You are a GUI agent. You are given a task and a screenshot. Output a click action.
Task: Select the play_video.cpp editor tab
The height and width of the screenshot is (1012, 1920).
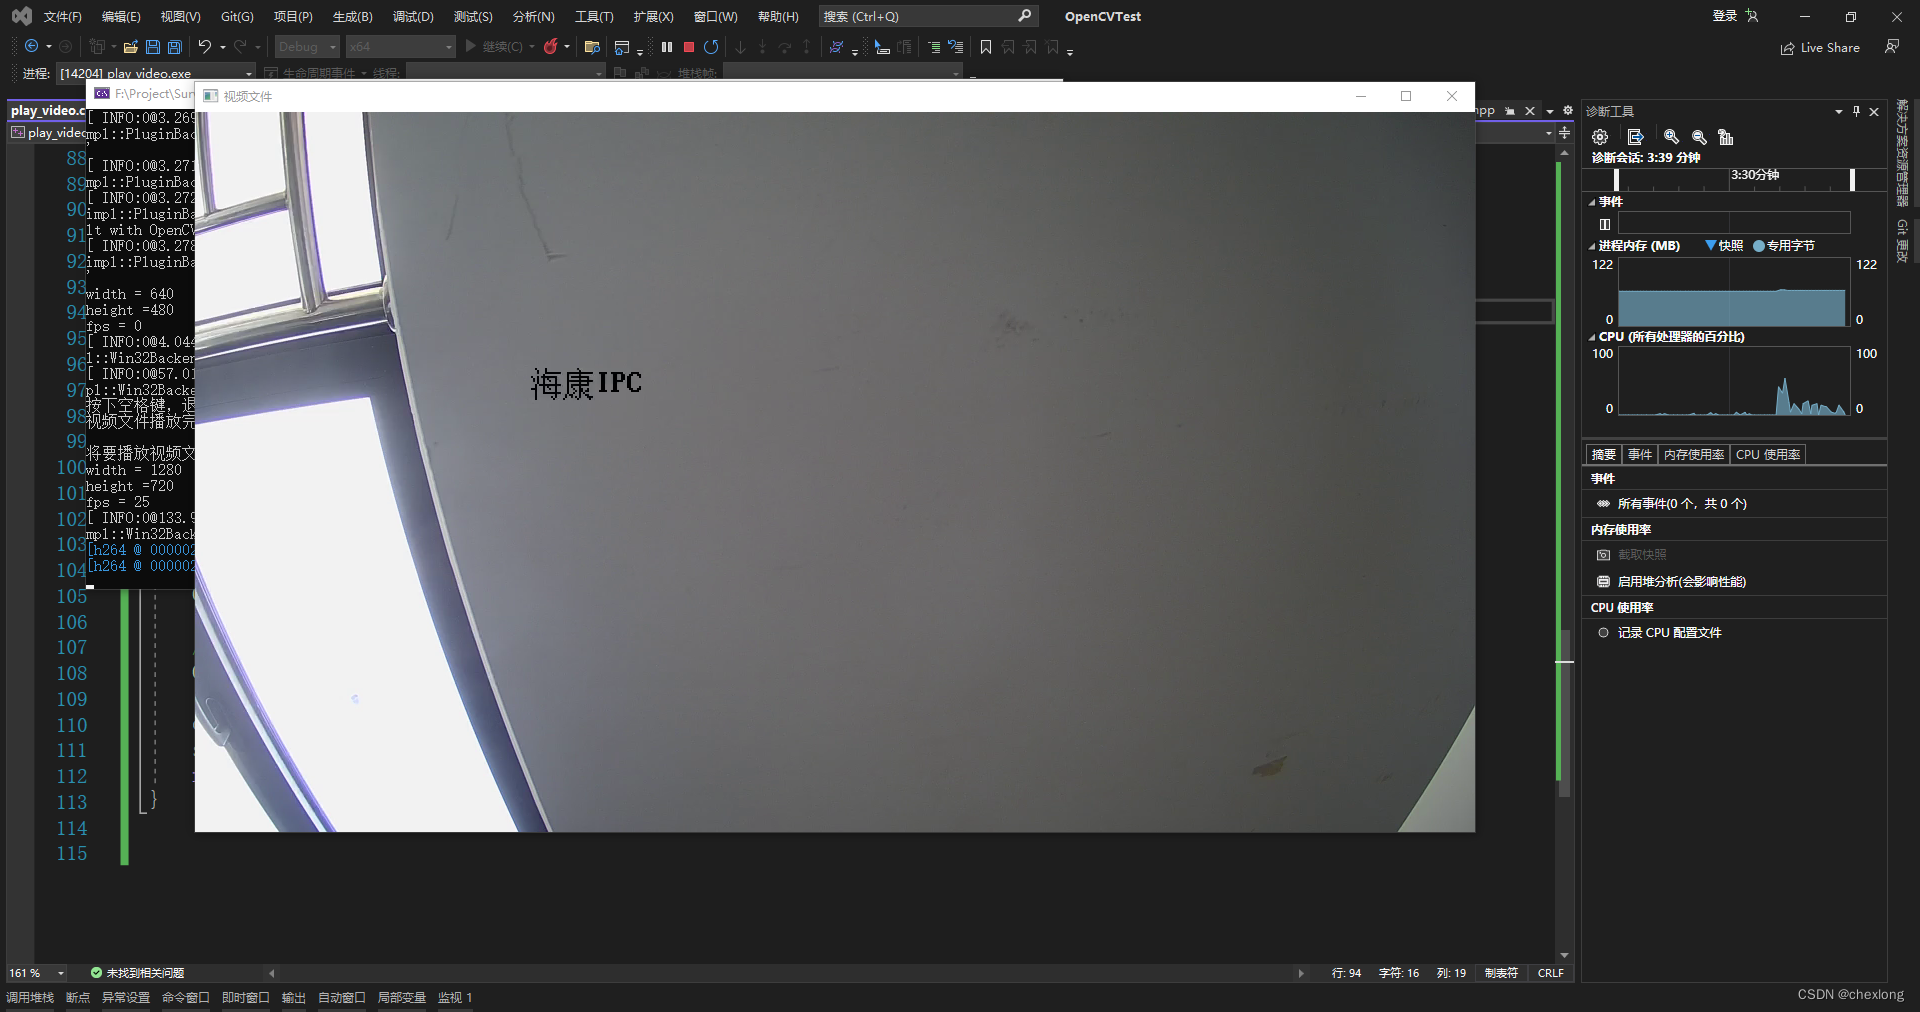point(47,111)
